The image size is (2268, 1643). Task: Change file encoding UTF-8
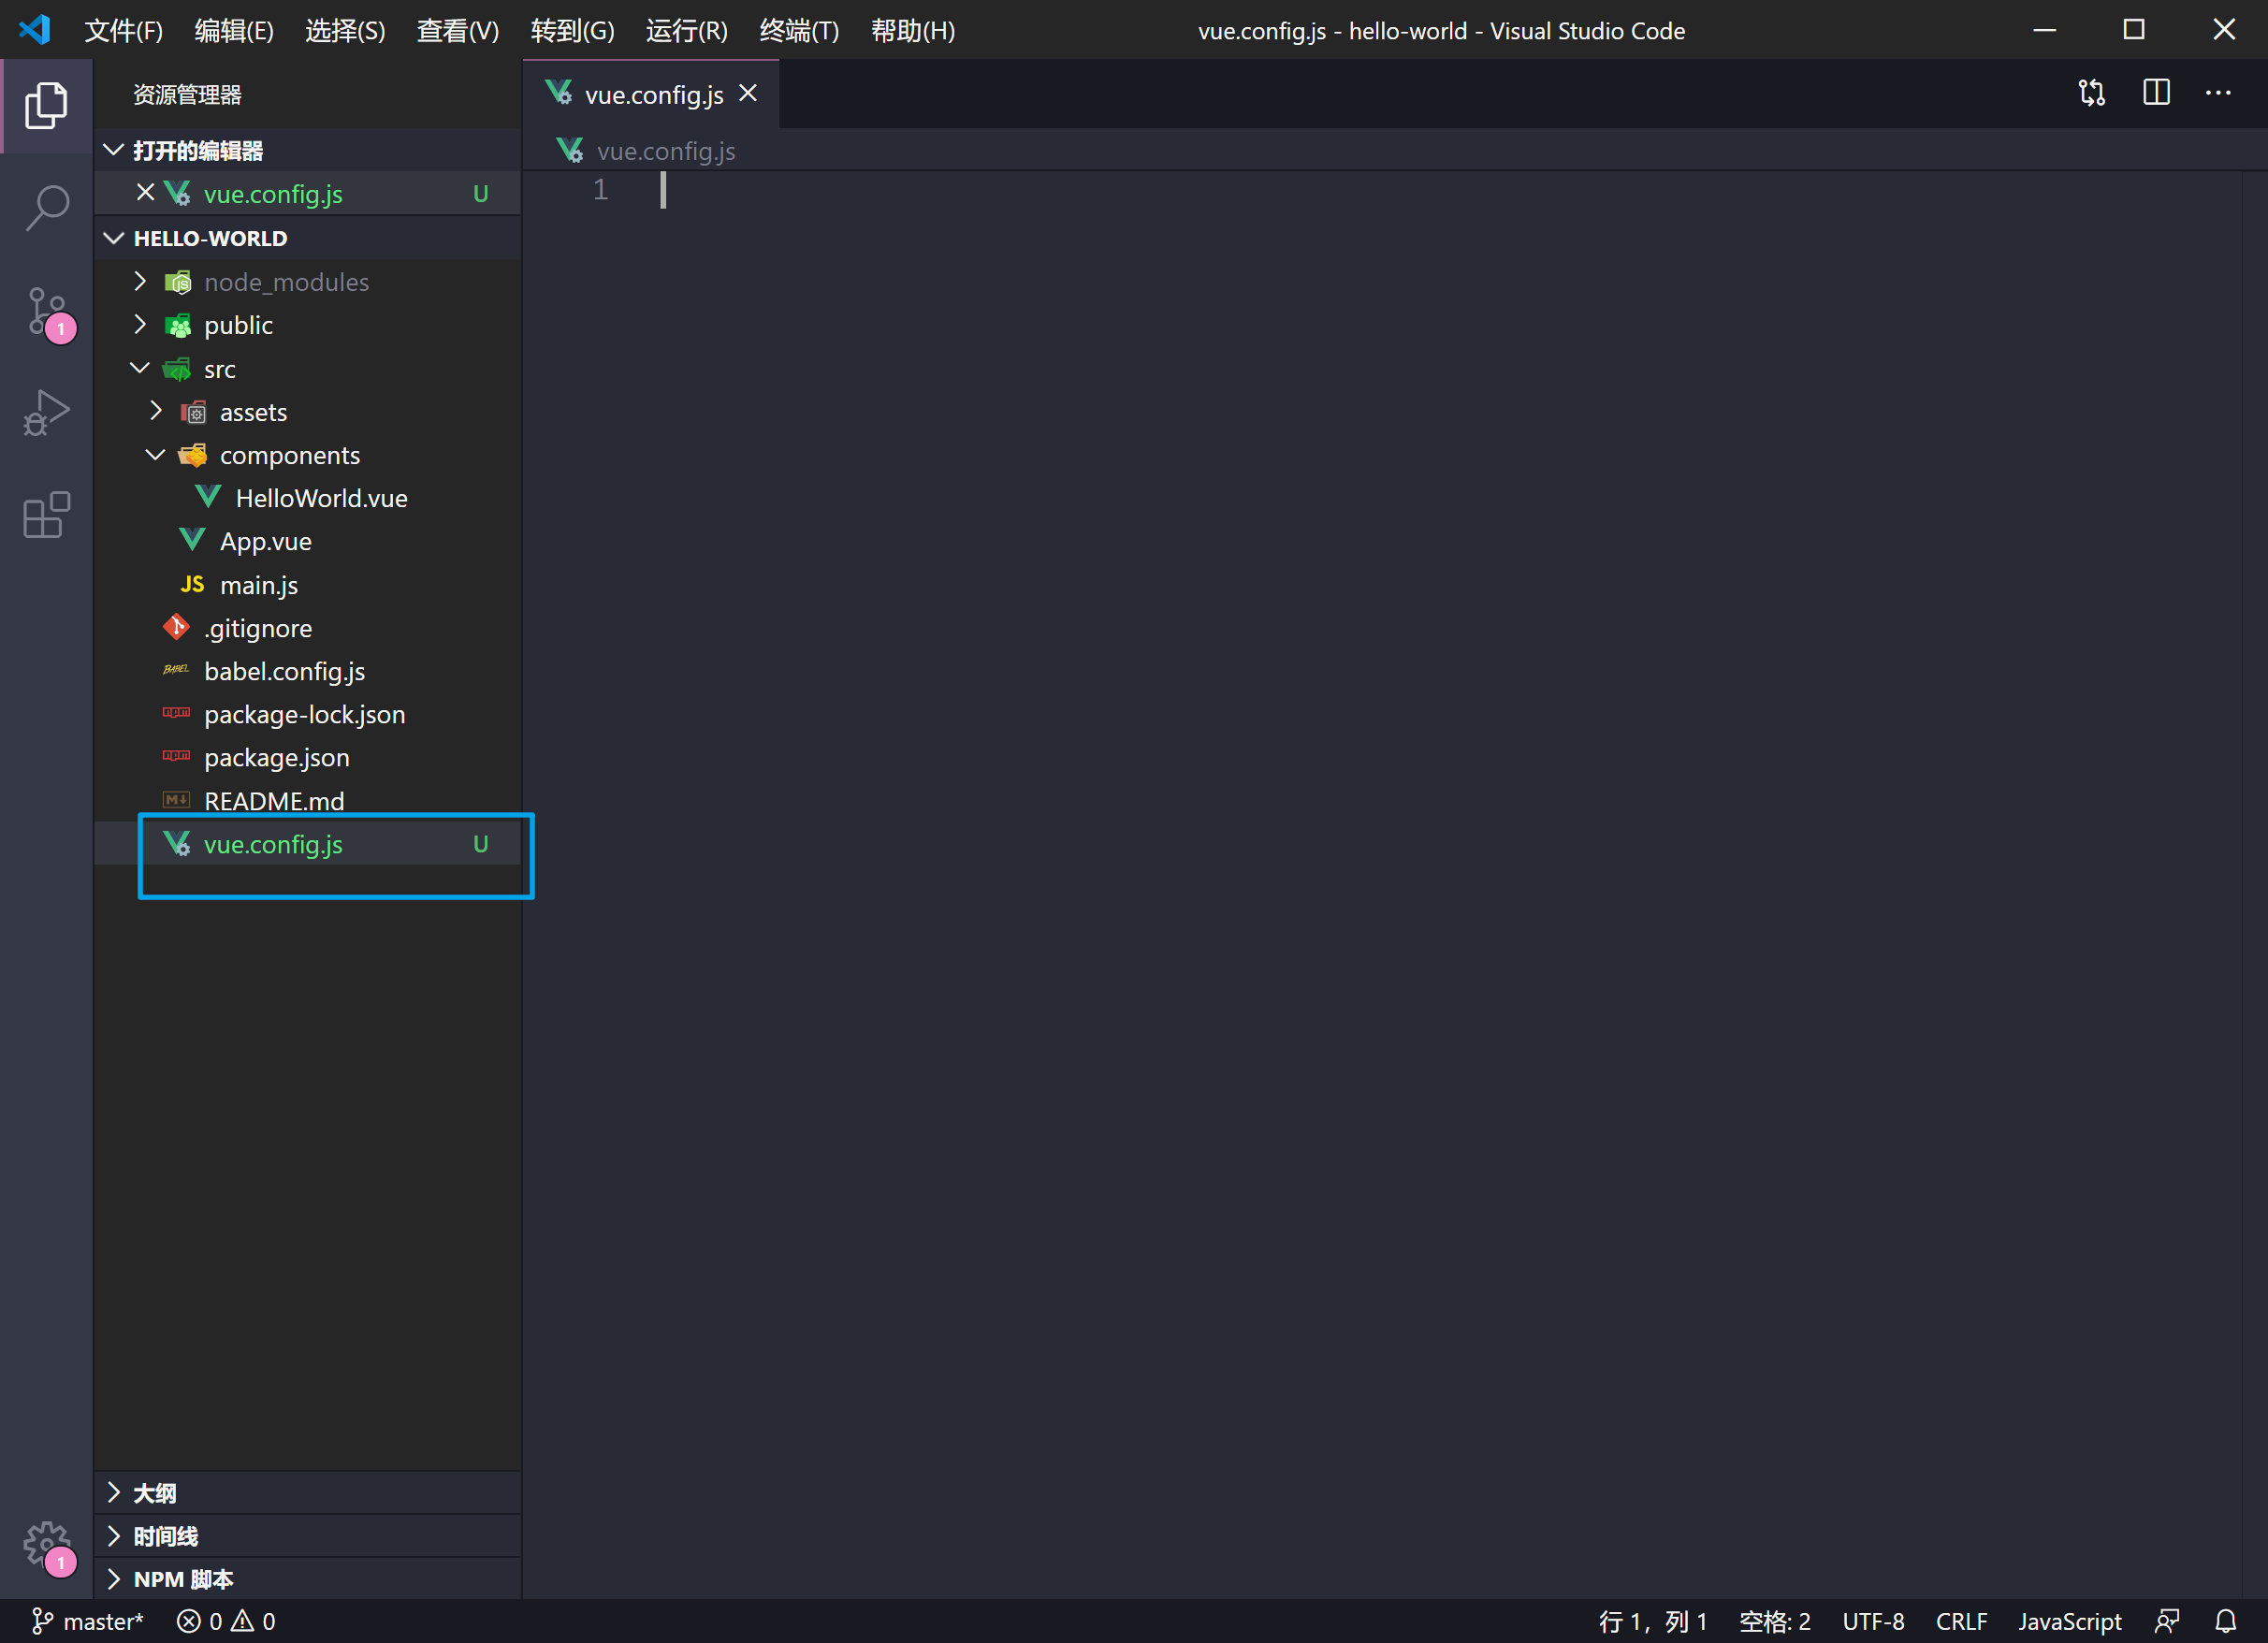tap(1873, 1621)
